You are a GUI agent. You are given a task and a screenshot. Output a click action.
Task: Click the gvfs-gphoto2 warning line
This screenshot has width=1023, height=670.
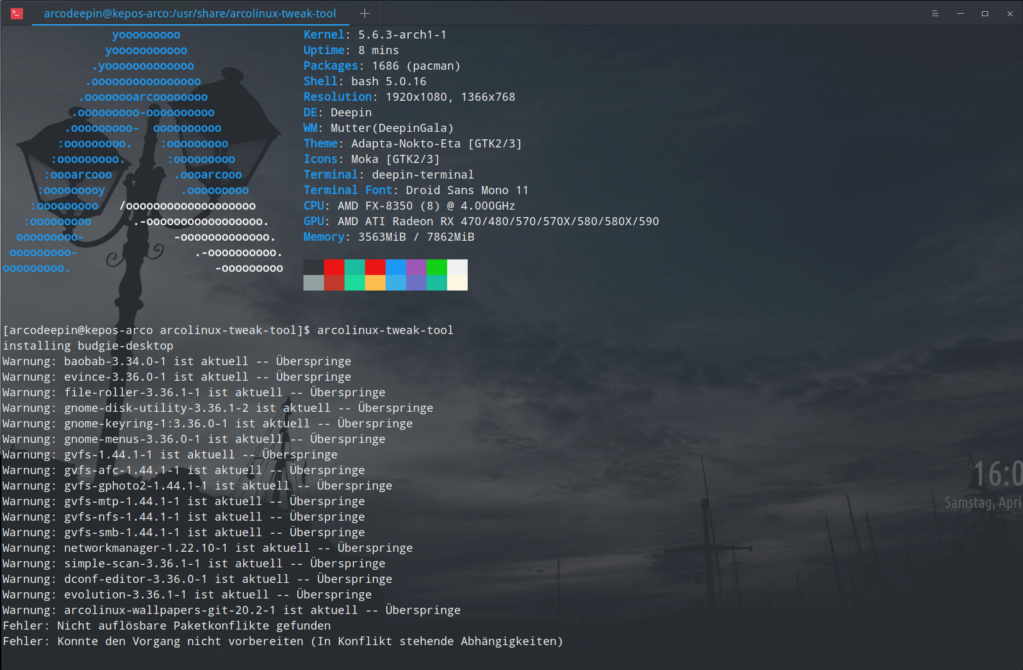(198, 486)
